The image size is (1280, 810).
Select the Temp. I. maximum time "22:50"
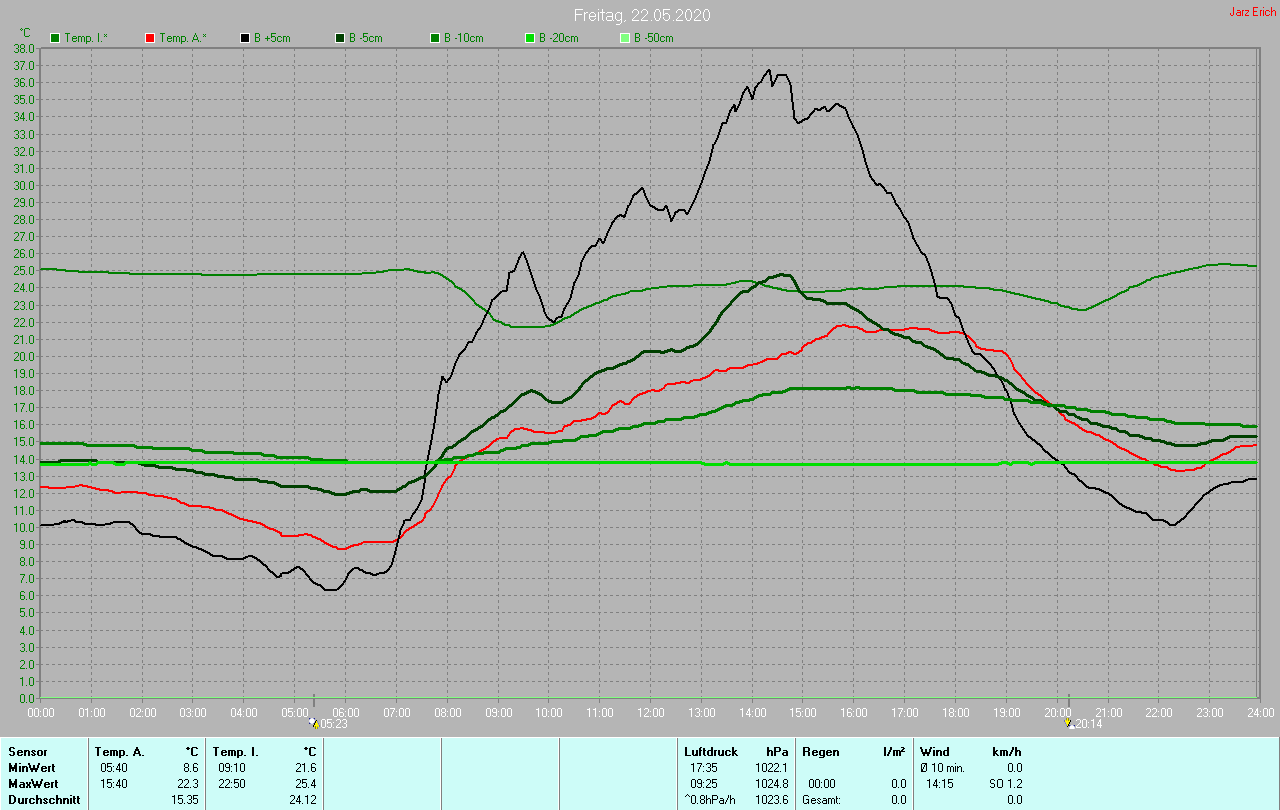[232, 784]
